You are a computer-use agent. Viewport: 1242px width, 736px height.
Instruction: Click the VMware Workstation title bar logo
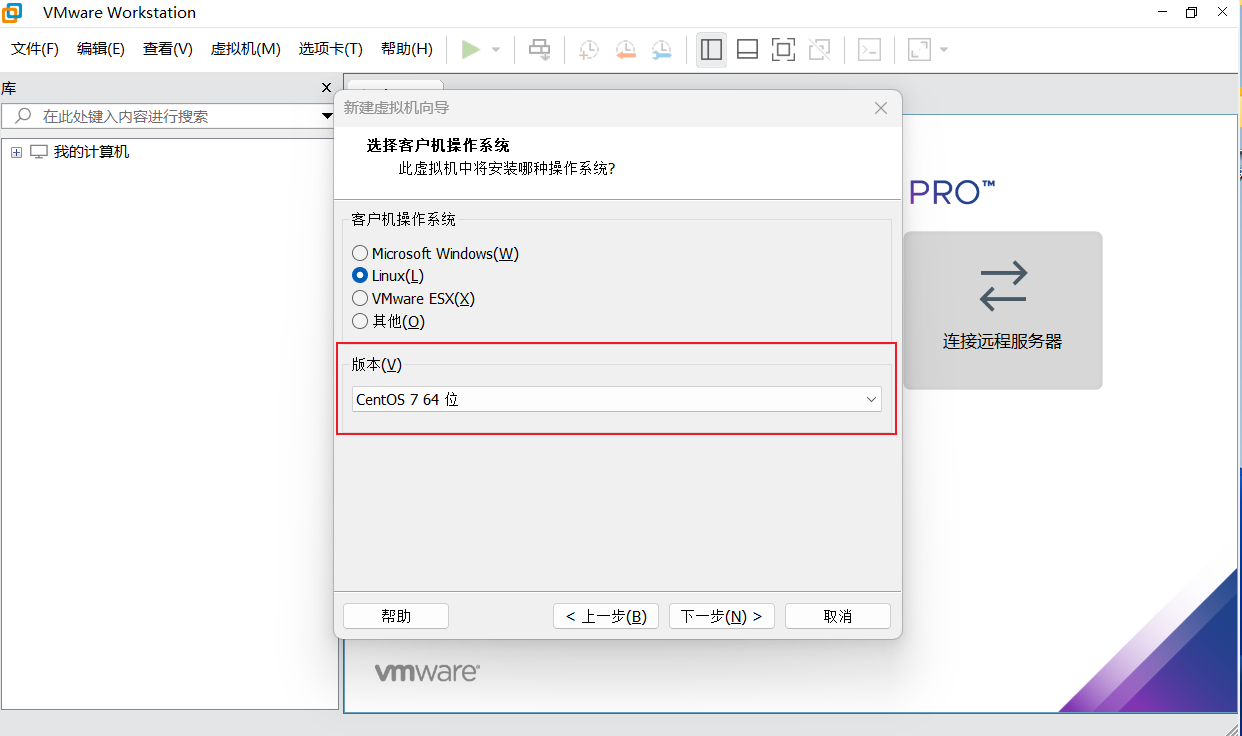click(x=12, y=12)
